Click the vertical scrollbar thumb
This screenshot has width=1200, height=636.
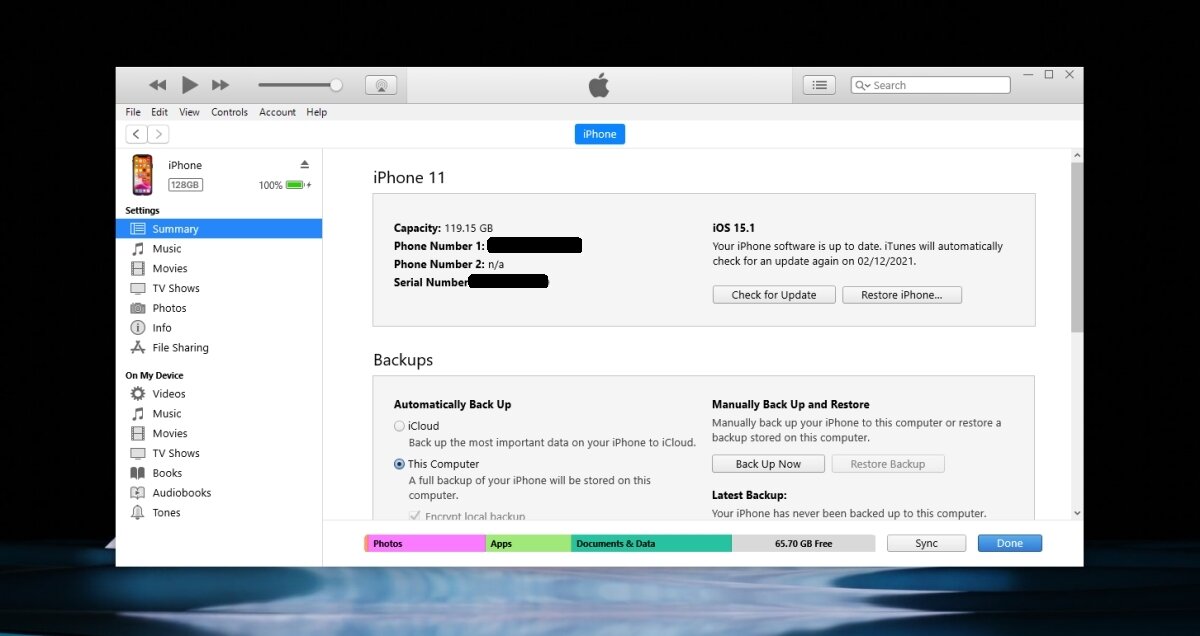(x=1077, y=247)
